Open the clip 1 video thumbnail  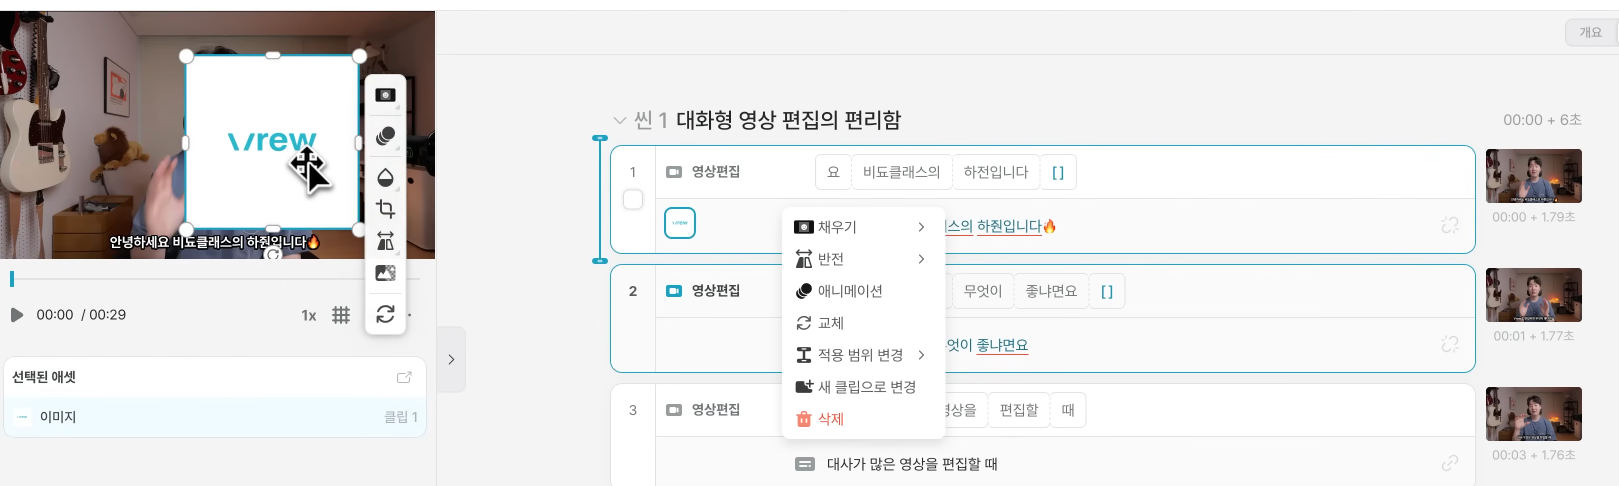pyautogui.click(x=1534, y=176)
